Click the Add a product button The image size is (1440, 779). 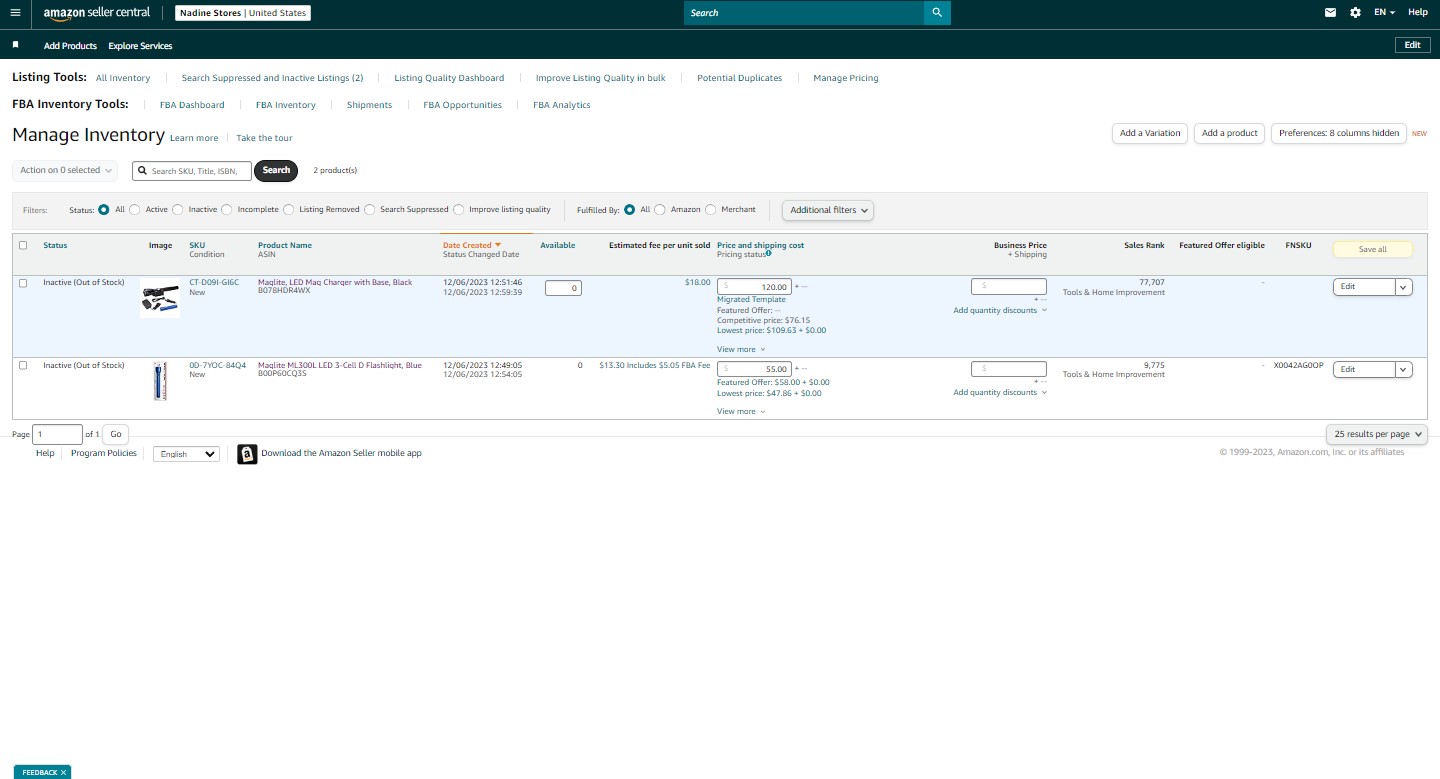coord(1229,133)
